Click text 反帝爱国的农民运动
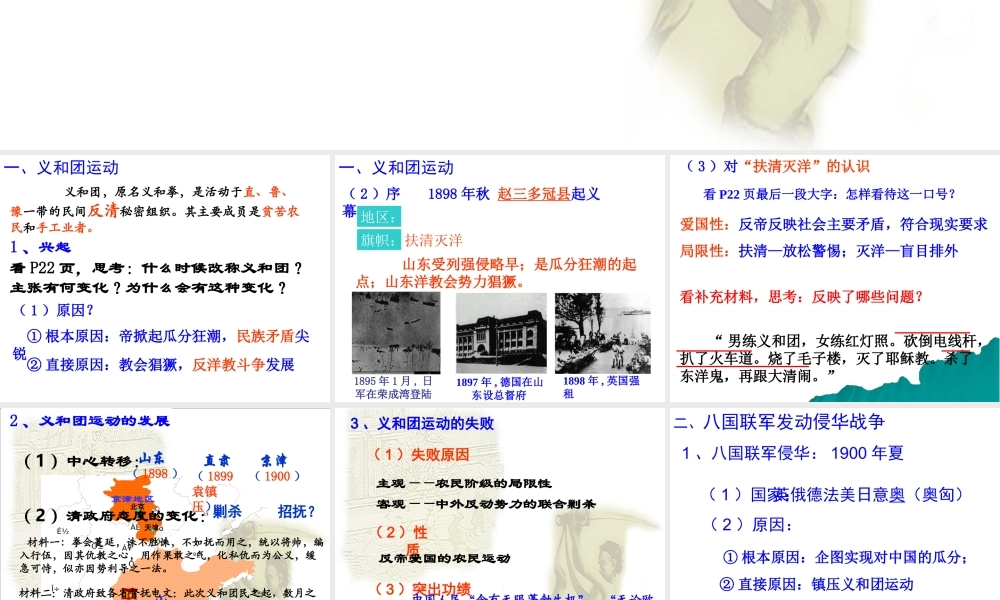Viewport: 1000px width, 600px height. click(445, 558)
